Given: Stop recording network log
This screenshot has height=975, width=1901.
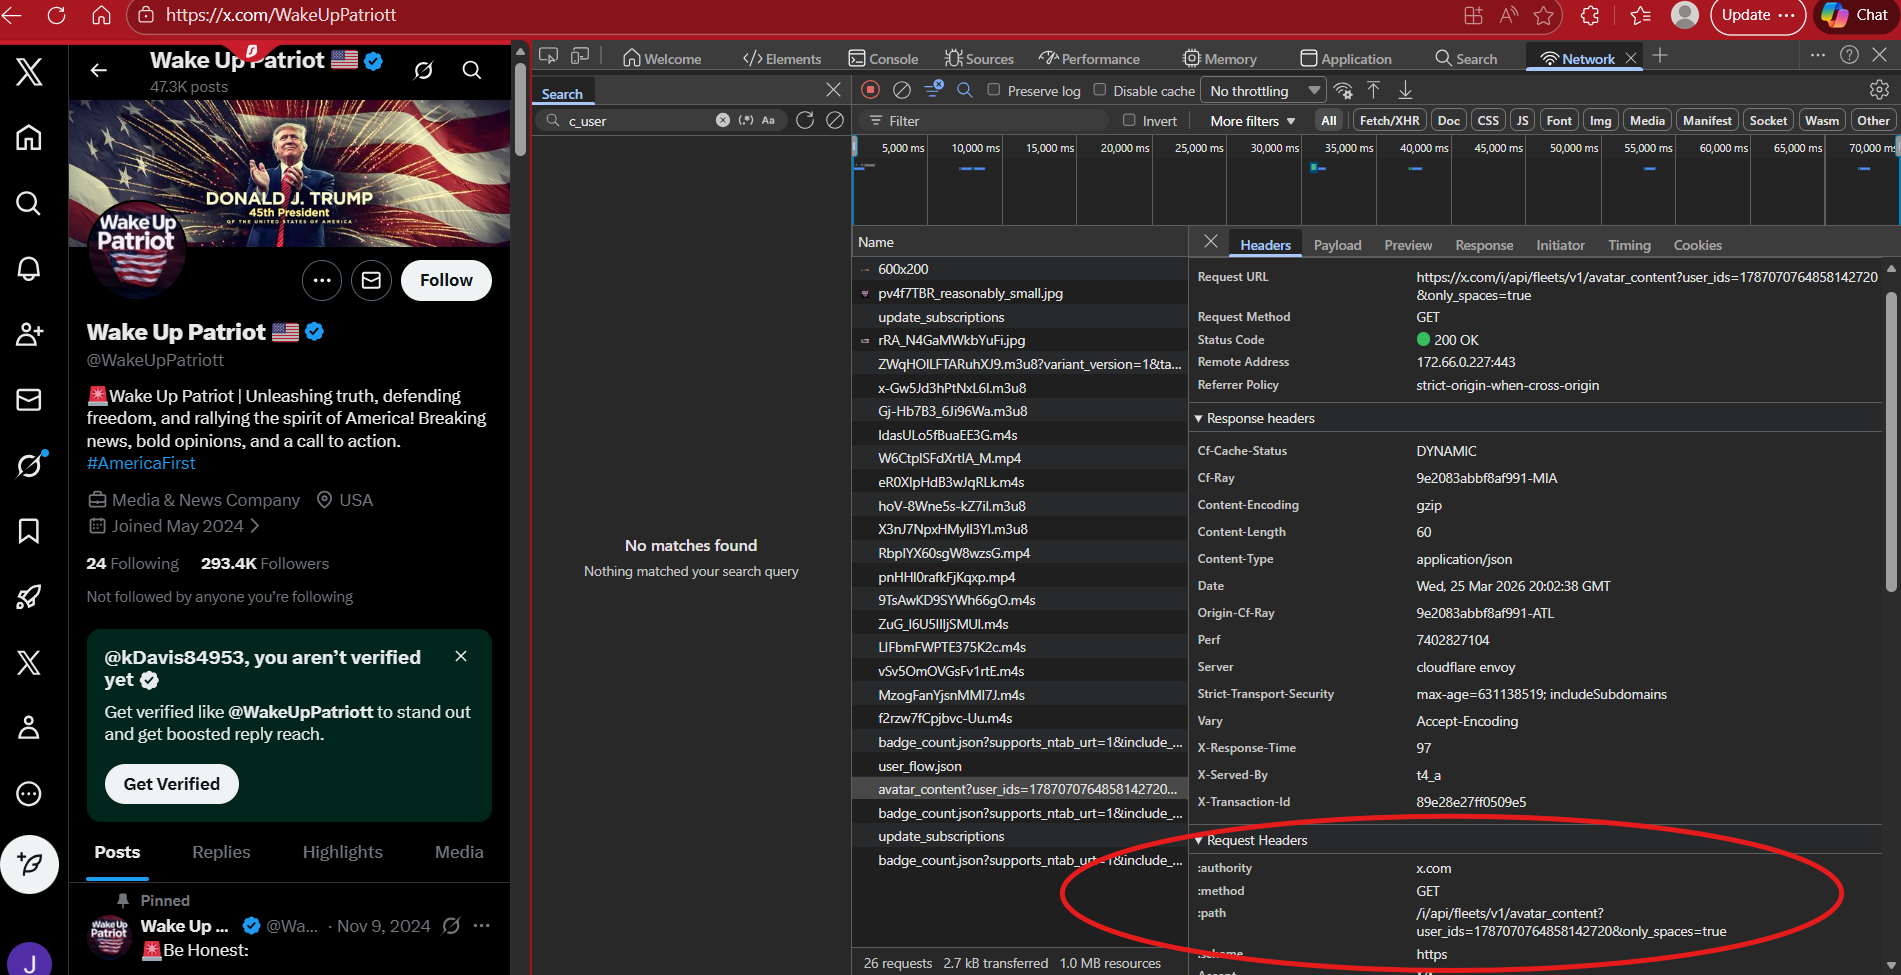Looking at the screenshot, I should pyautogui.click(x=871, y=90).
